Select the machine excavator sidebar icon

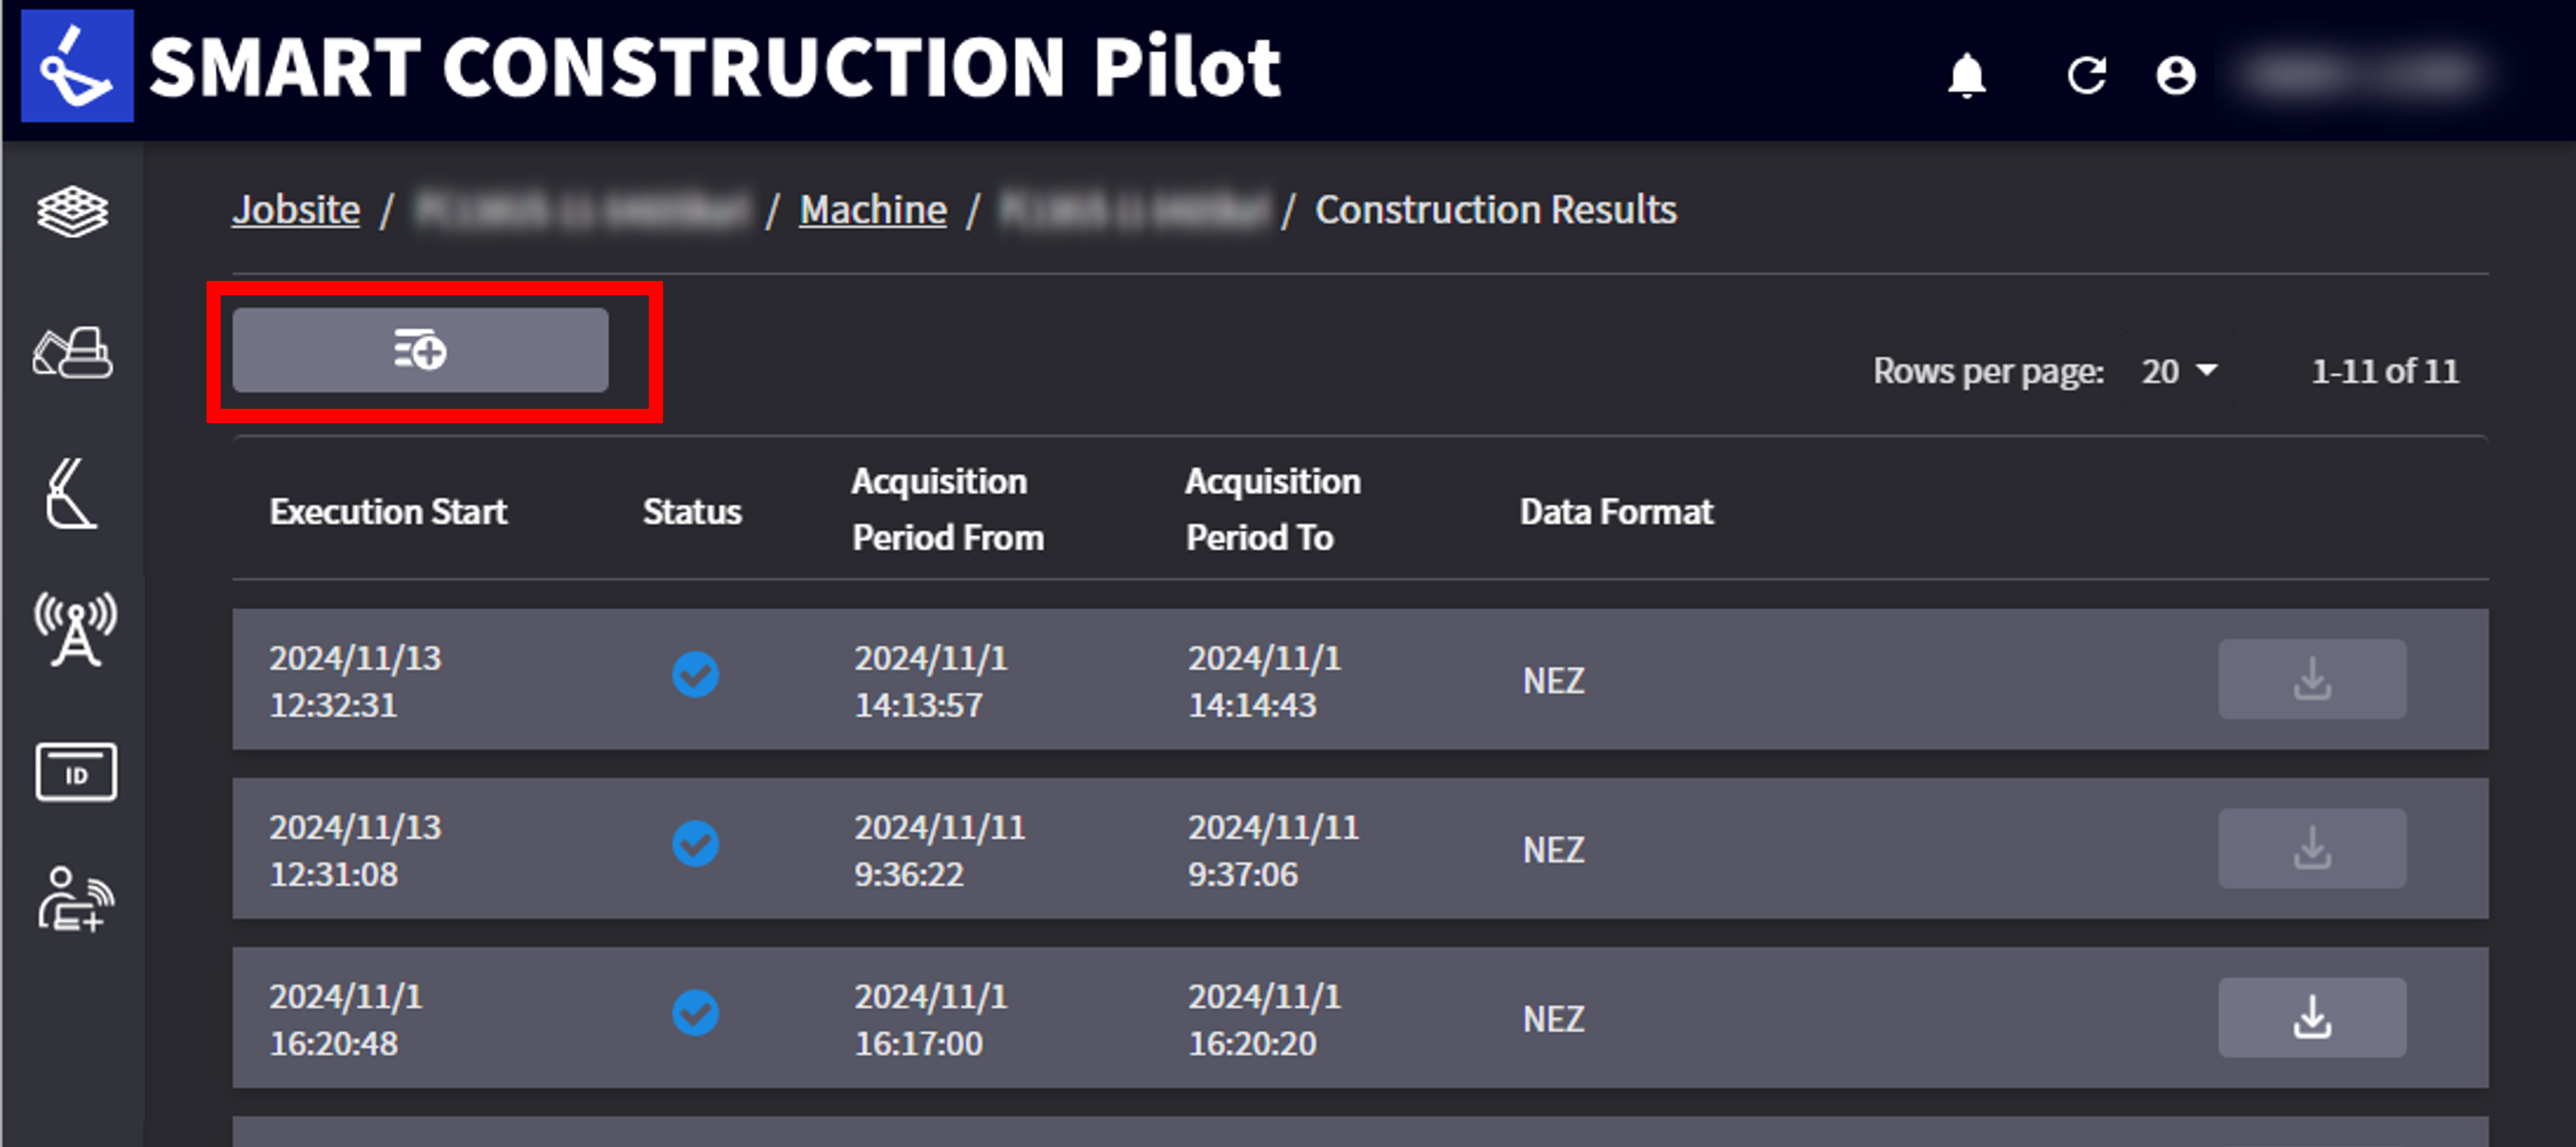pos(72,353)
